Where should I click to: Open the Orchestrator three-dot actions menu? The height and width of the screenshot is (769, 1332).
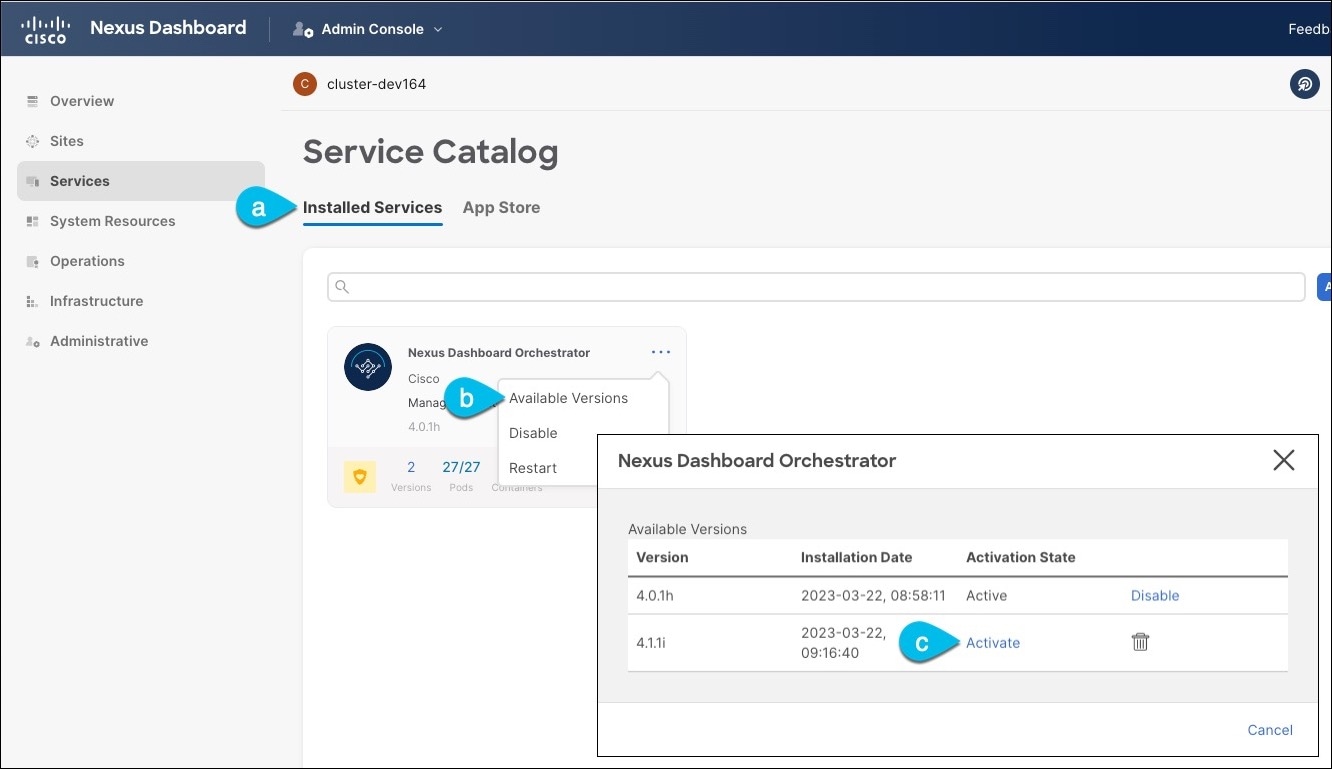pos(661,352)
